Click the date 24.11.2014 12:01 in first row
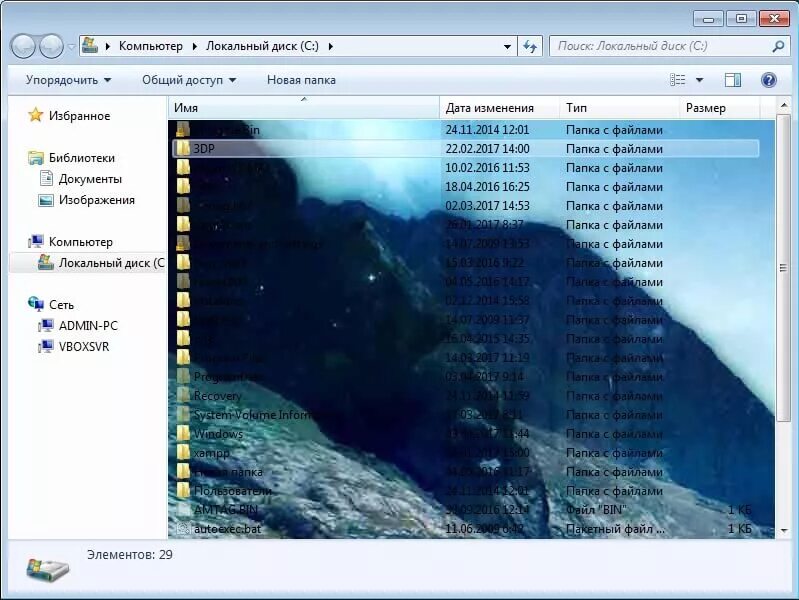799x600 pixels. (x=487, y=130)
